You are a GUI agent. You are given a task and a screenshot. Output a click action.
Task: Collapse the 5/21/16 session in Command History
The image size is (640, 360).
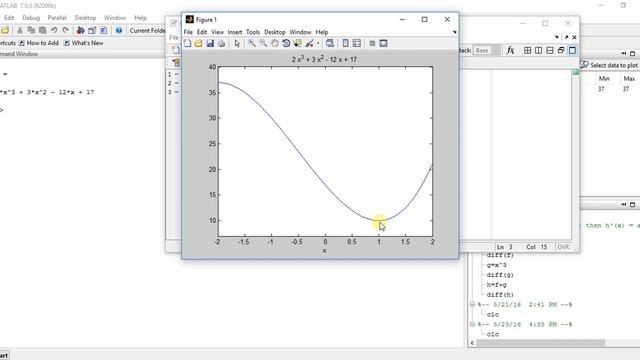coord(472,304)
